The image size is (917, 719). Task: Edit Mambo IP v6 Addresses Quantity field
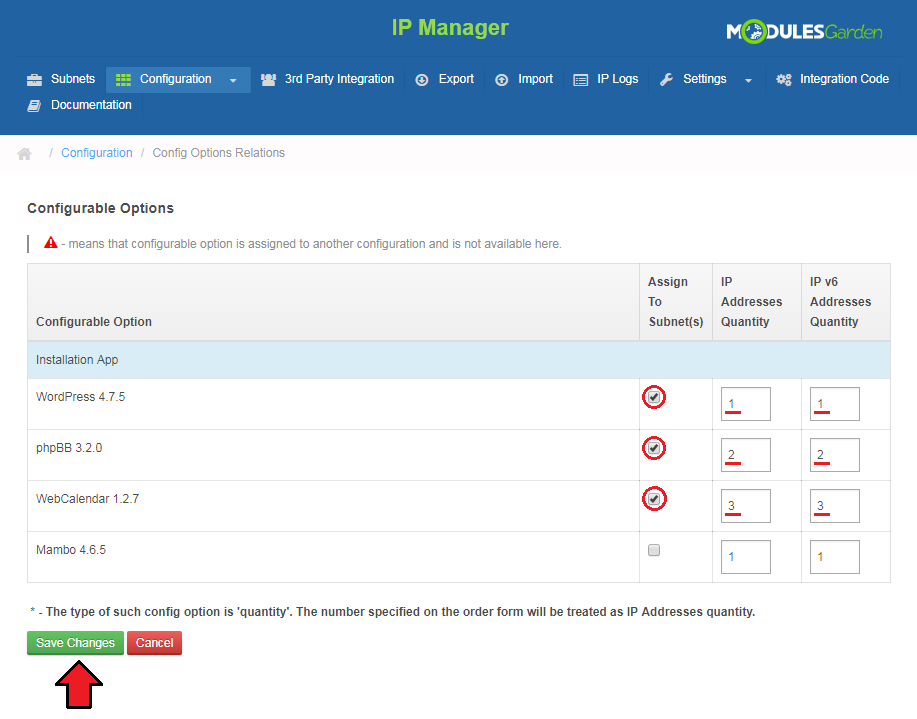coord(835,556)
